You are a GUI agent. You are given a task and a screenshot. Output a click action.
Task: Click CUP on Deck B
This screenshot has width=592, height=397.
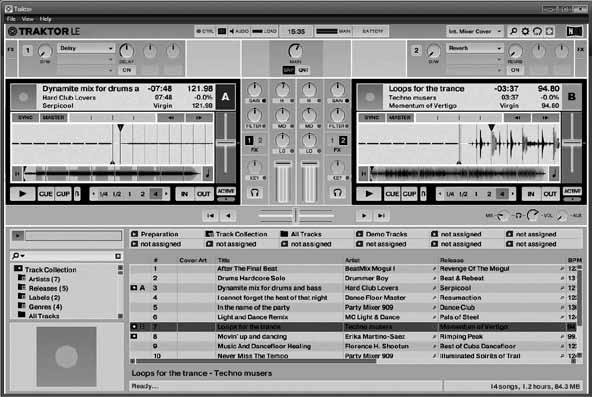coord(409,194)
